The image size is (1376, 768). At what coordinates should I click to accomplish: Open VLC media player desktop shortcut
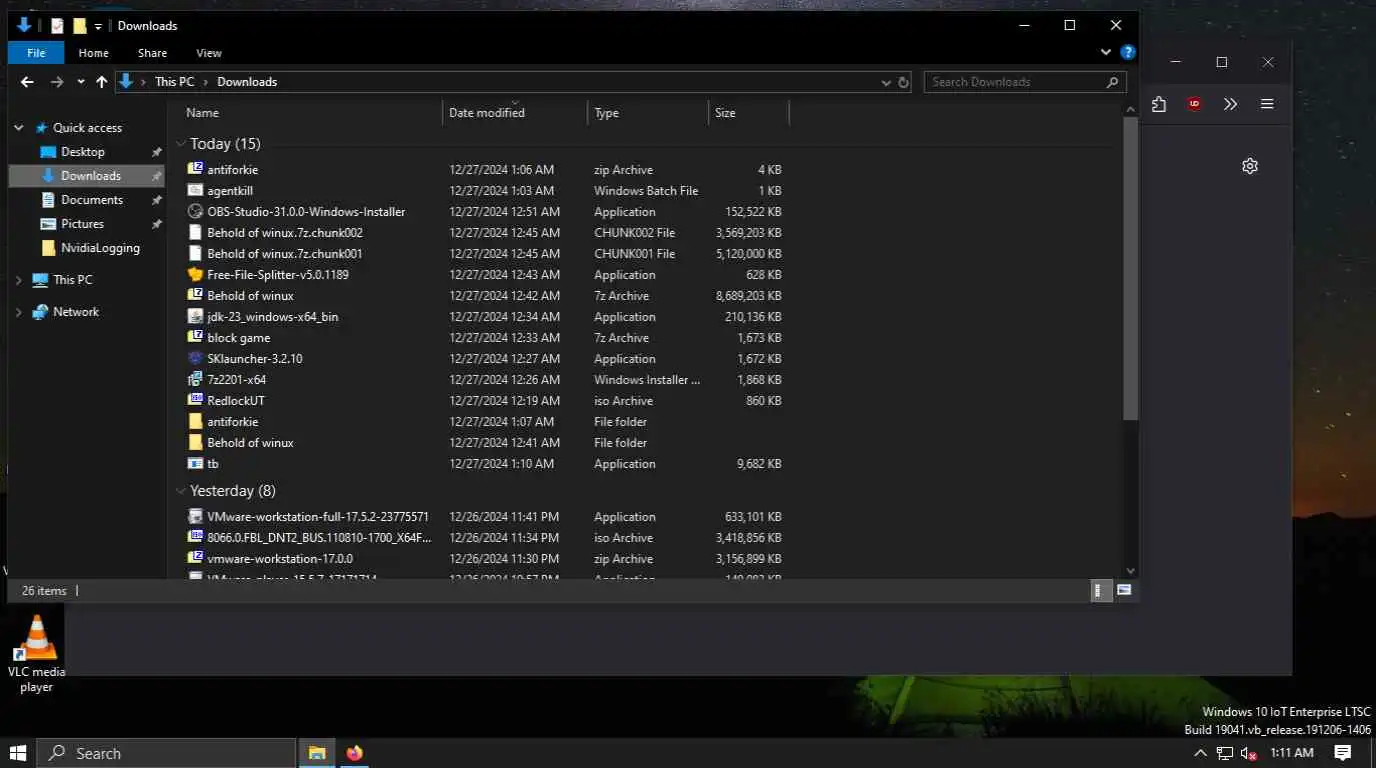tap(37, 654)
